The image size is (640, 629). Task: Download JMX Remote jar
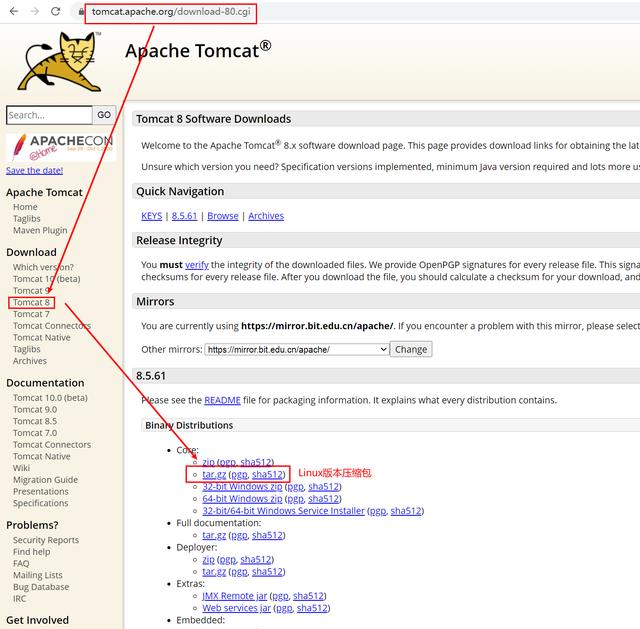pyautogui.click(x=235, y=596)
